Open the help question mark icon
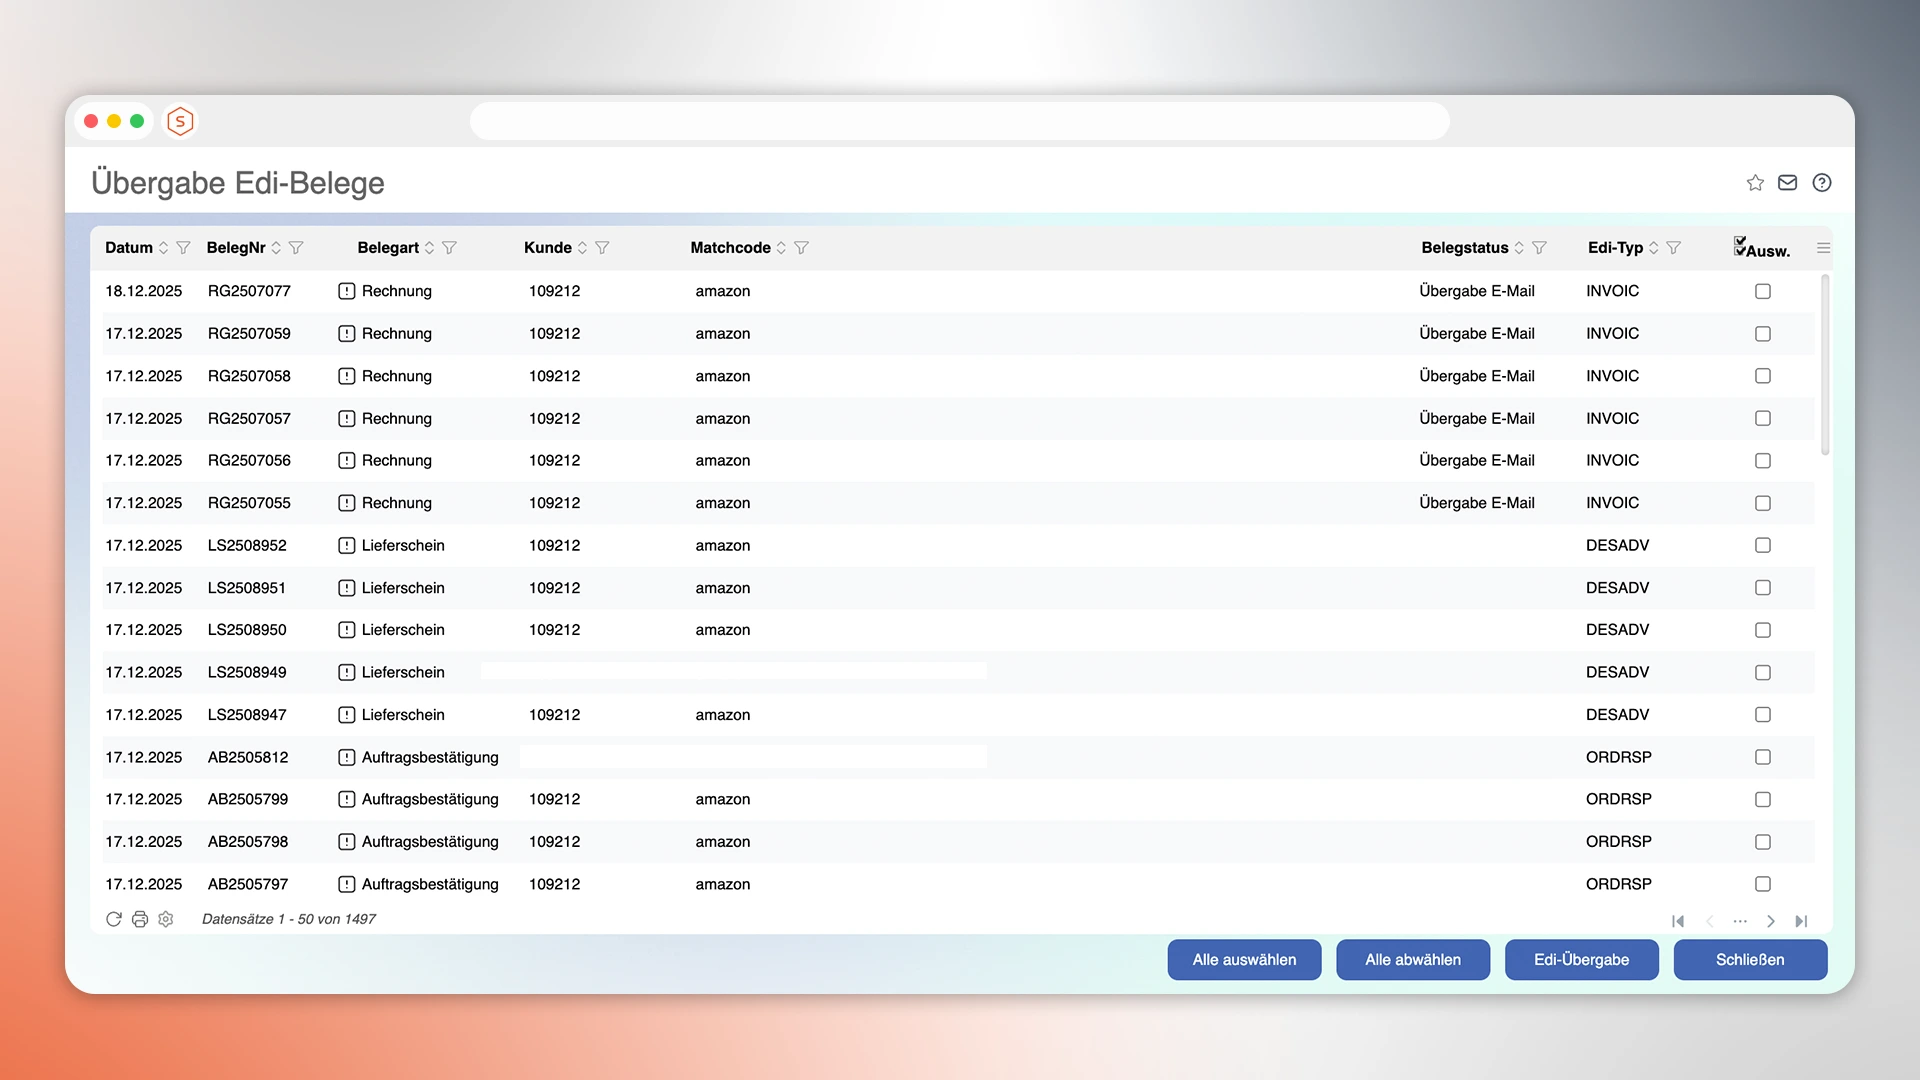The image size is (1920, 1080). (x=1821, y=183)
